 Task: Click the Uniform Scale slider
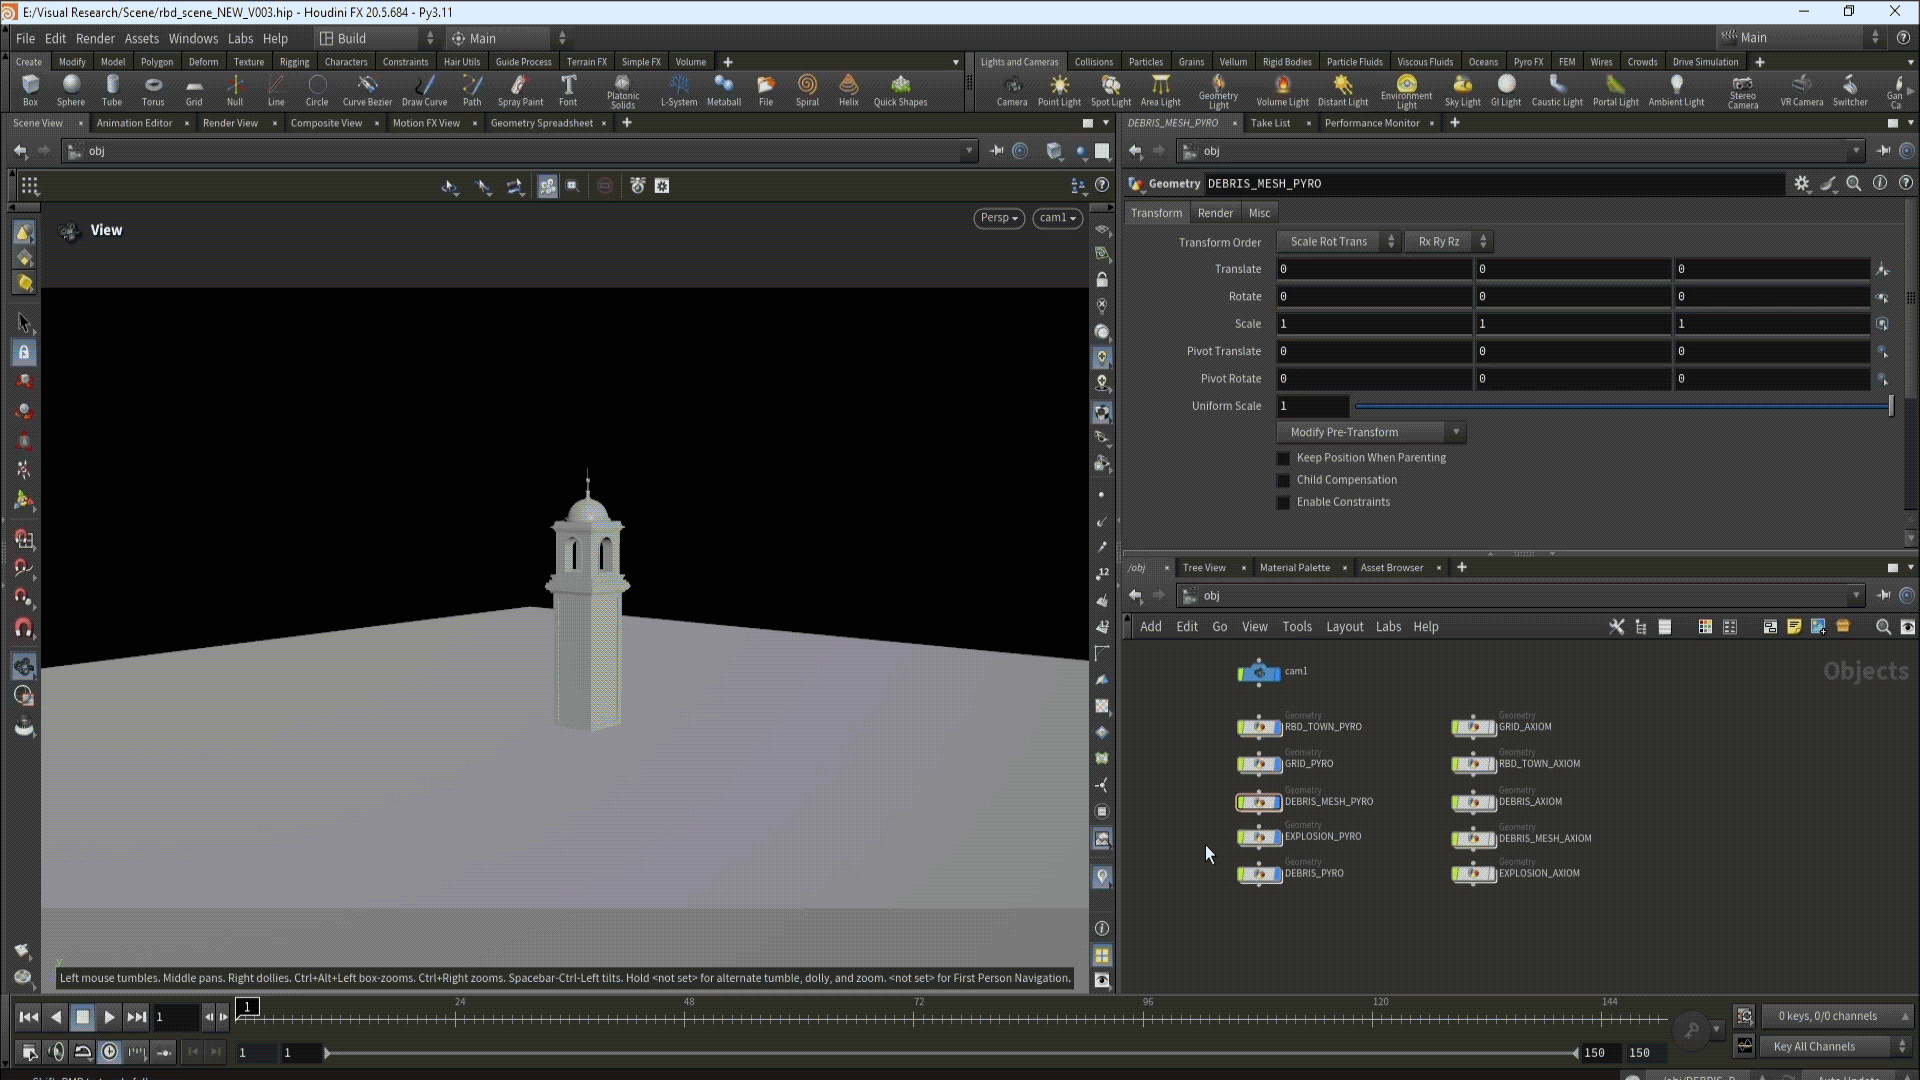pos(1620,406)
